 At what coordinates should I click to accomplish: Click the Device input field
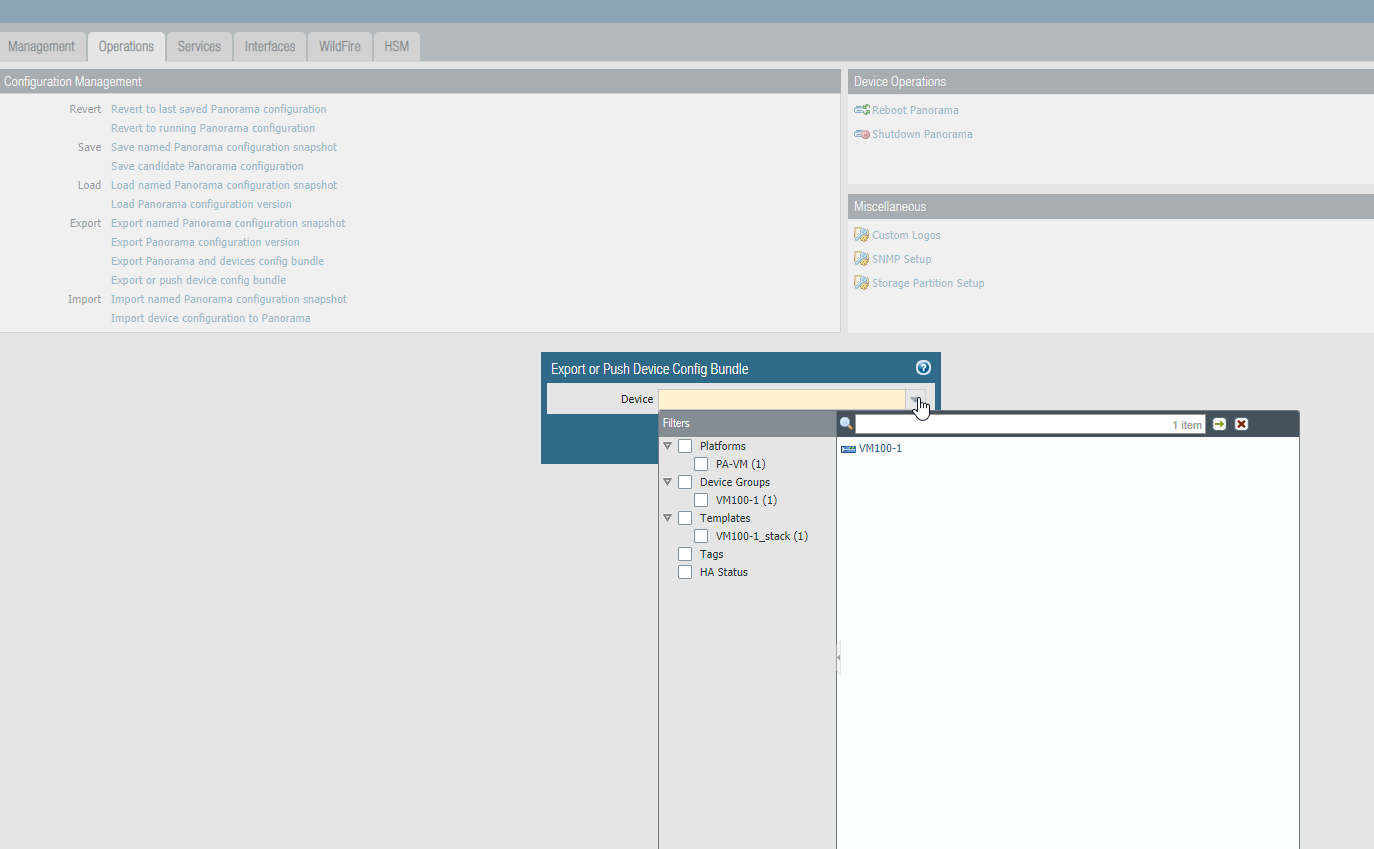pos(782,399)
